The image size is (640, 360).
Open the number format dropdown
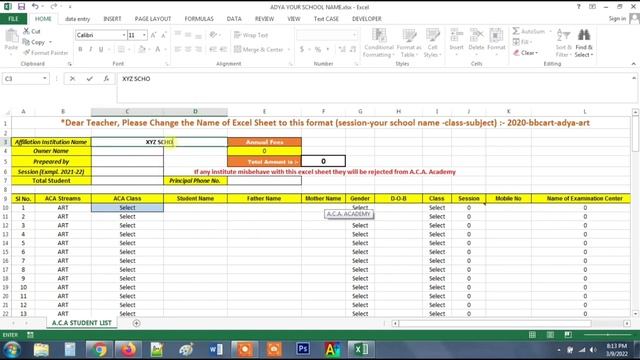354,35
